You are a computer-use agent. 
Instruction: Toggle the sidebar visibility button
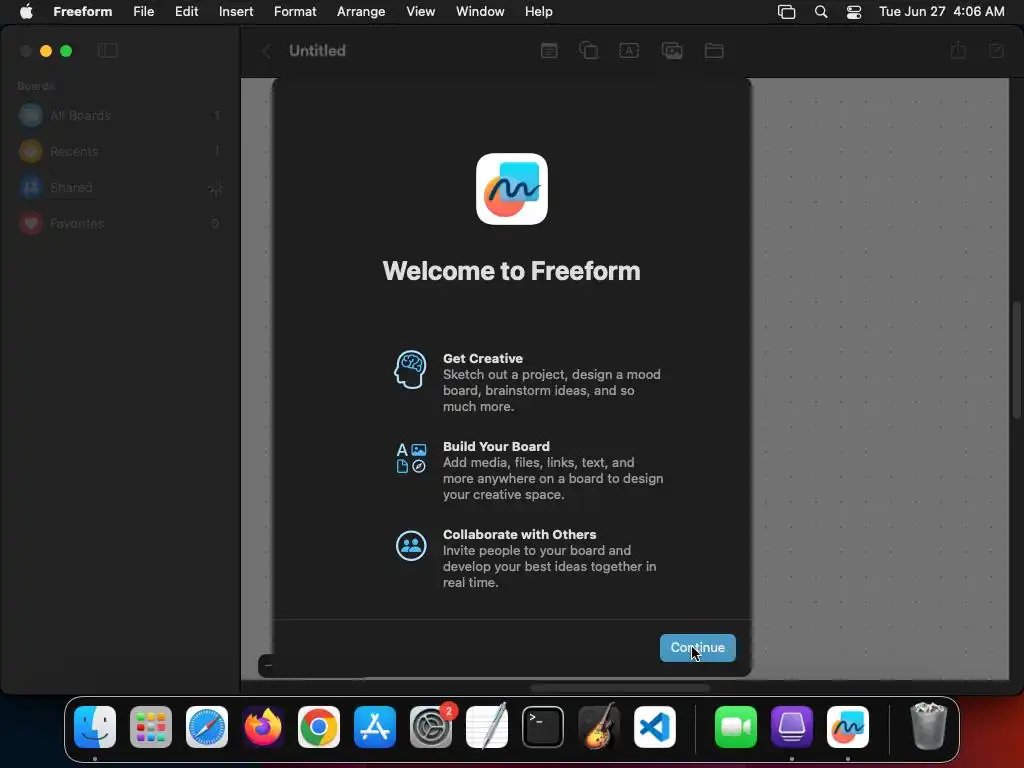click(108, 50)
